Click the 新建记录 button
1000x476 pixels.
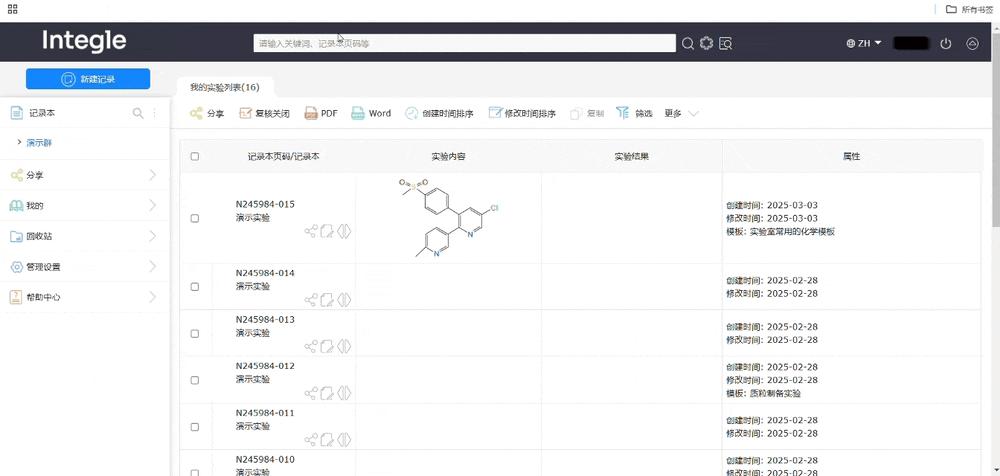pos(88,79)
